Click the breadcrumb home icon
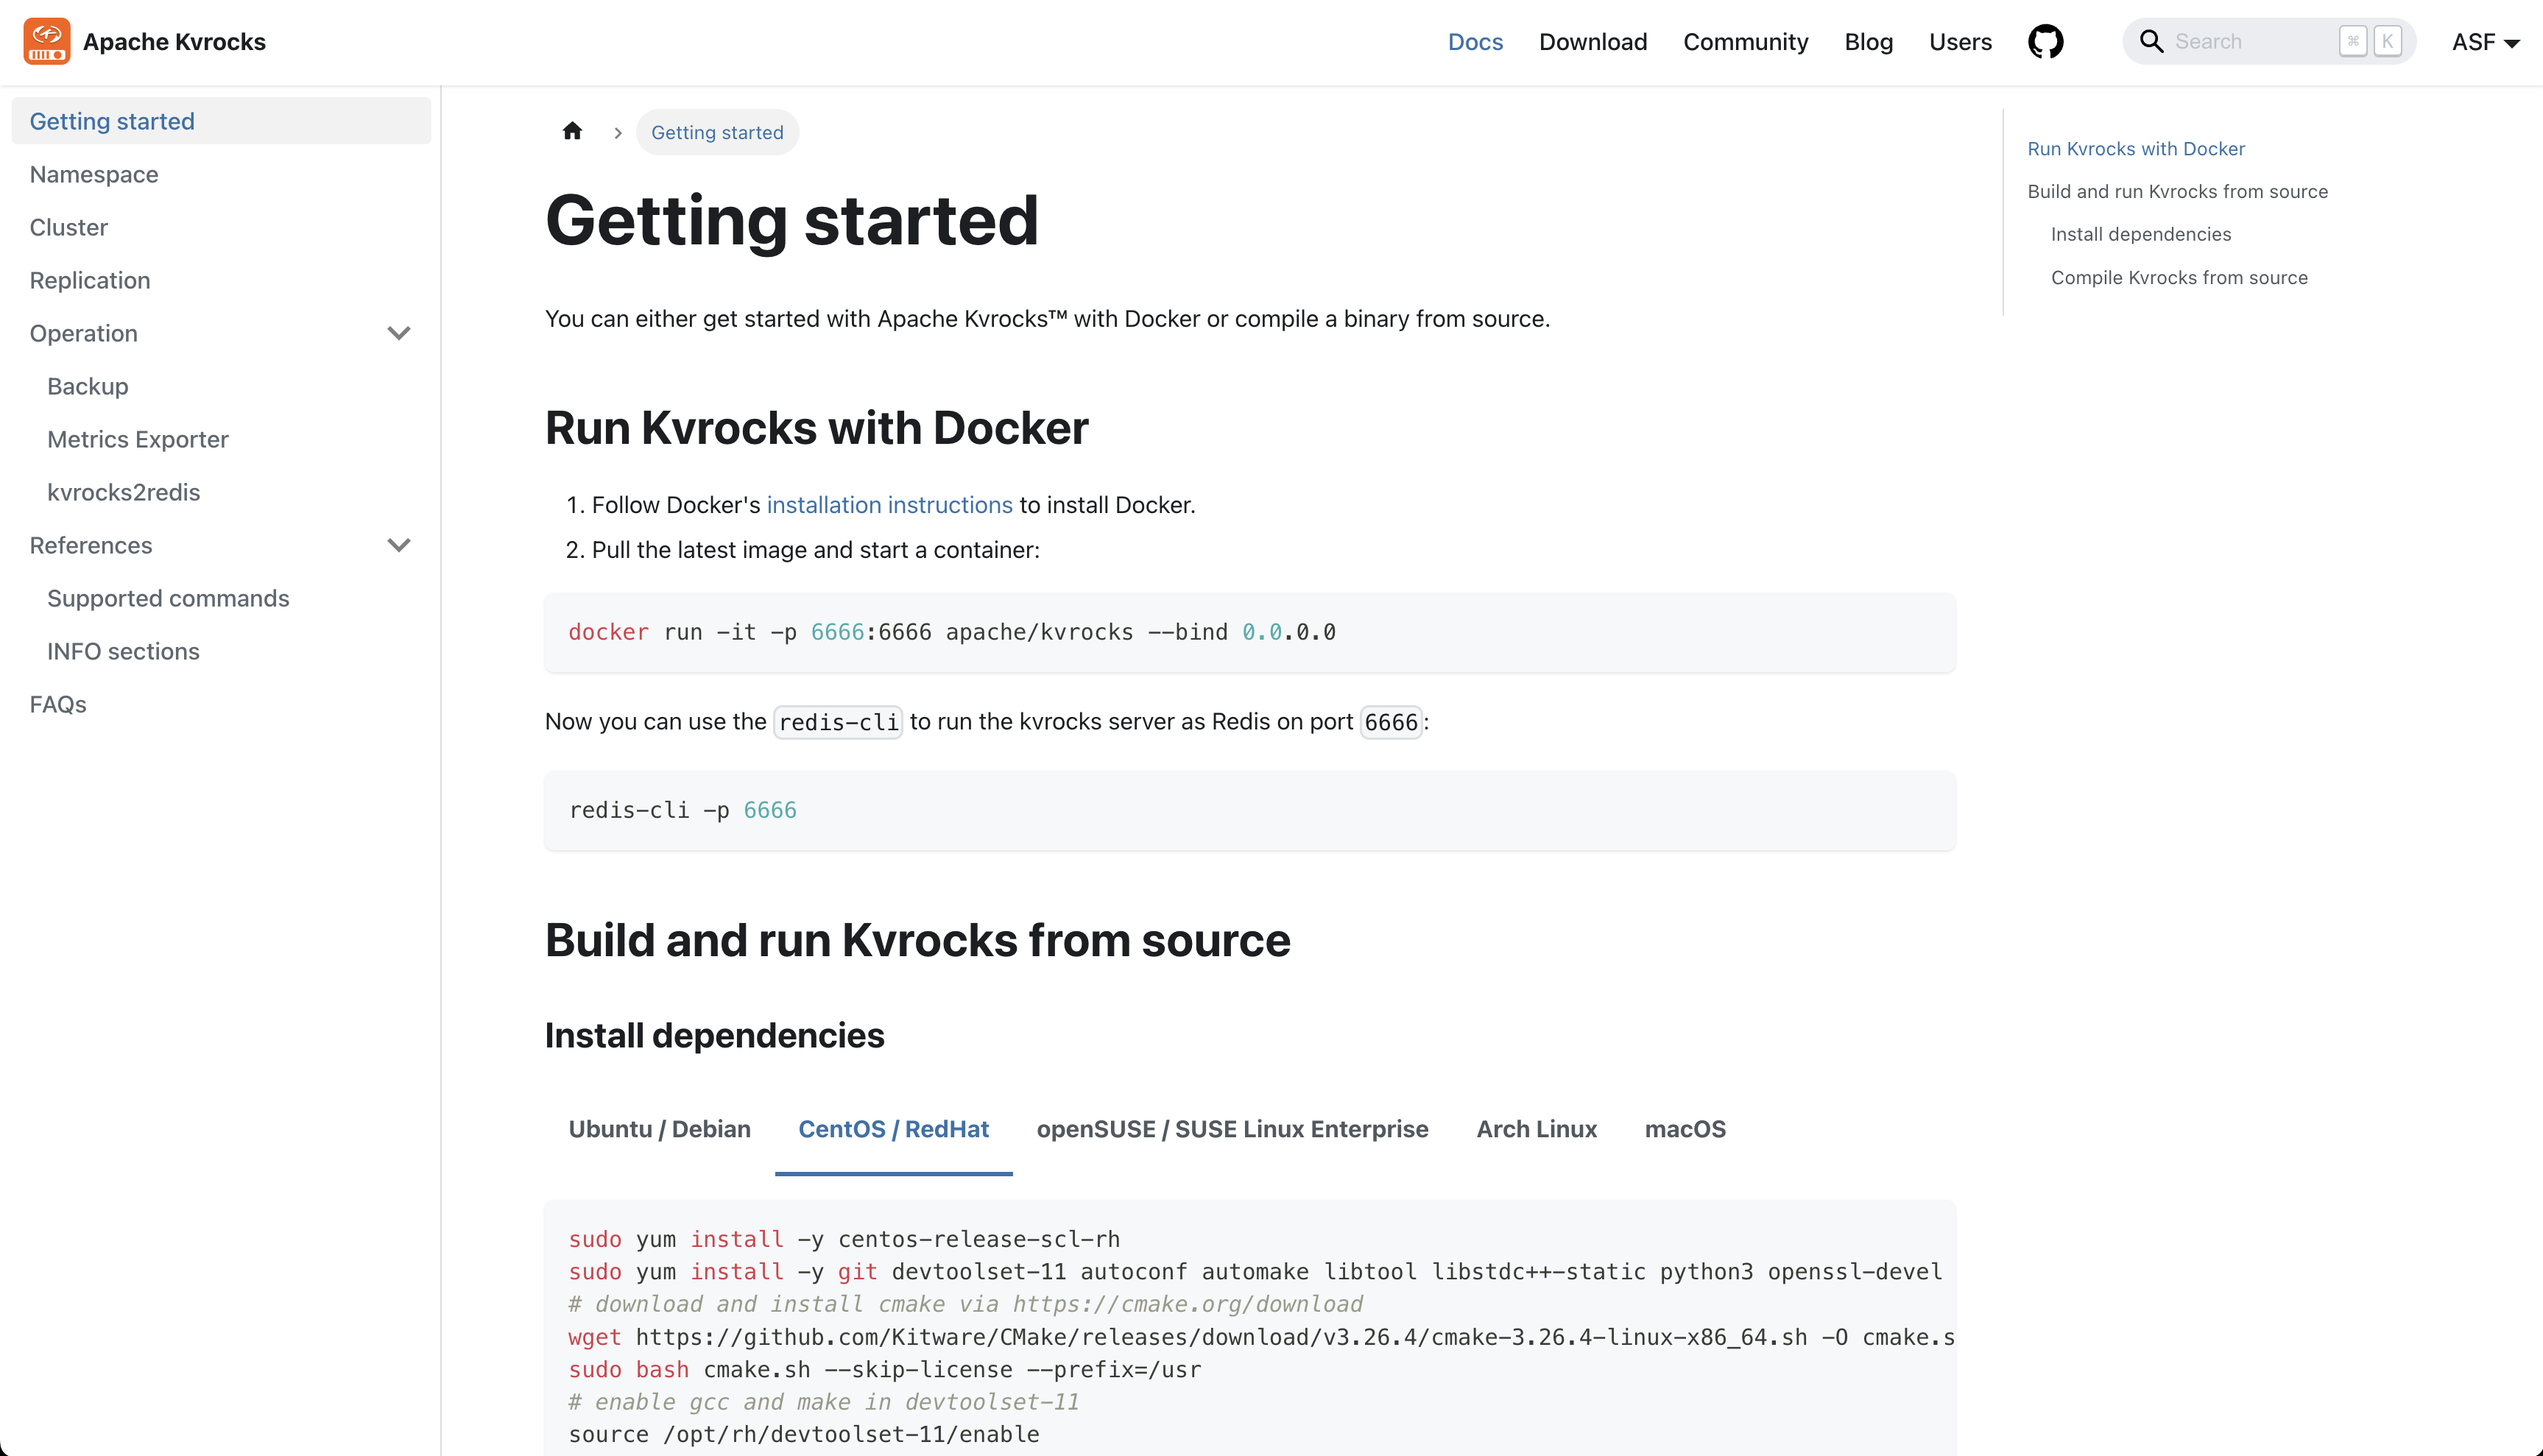The image size is (2543, 1456). (571, 131)
